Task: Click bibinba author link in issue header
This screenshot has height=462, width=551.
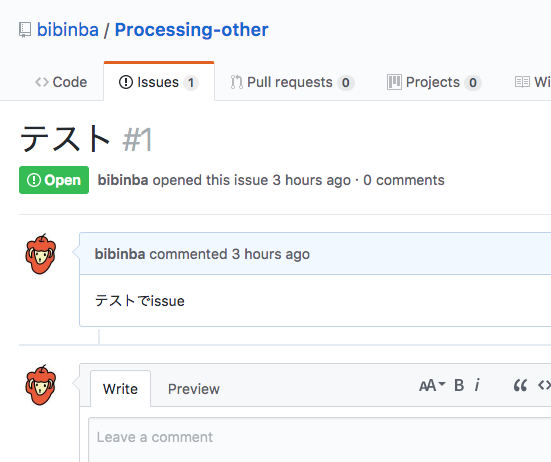Action: [x=123, y=180]
